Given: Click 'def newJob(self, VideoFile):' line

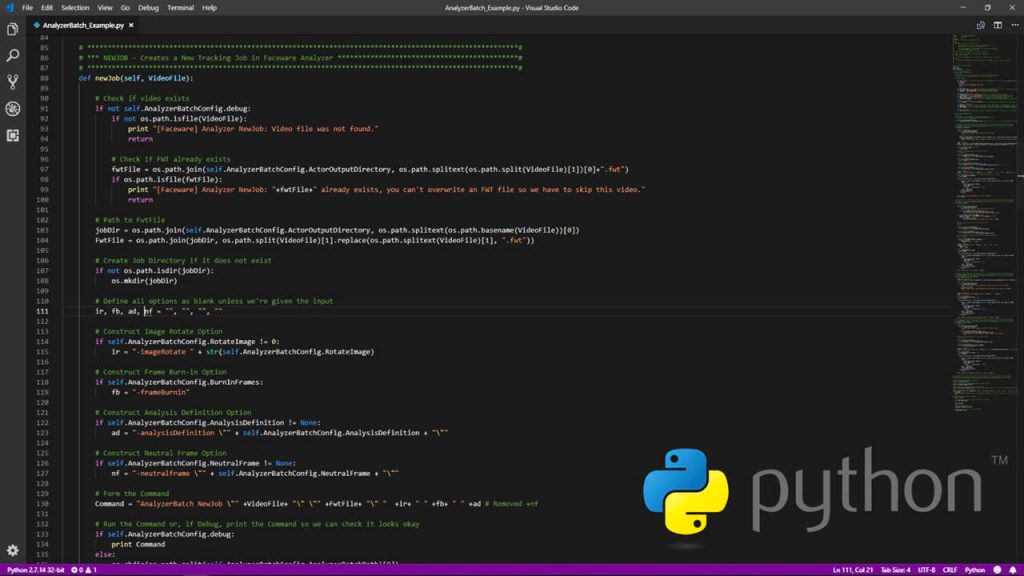Looking at the screenshot, I should click(136, 78).
